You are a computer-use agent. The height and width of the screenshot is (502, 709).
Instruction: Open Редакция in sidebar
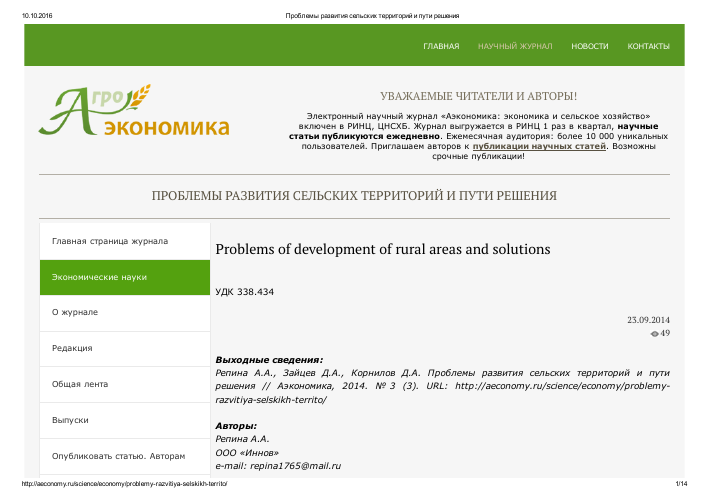click(x=72, y=348)
